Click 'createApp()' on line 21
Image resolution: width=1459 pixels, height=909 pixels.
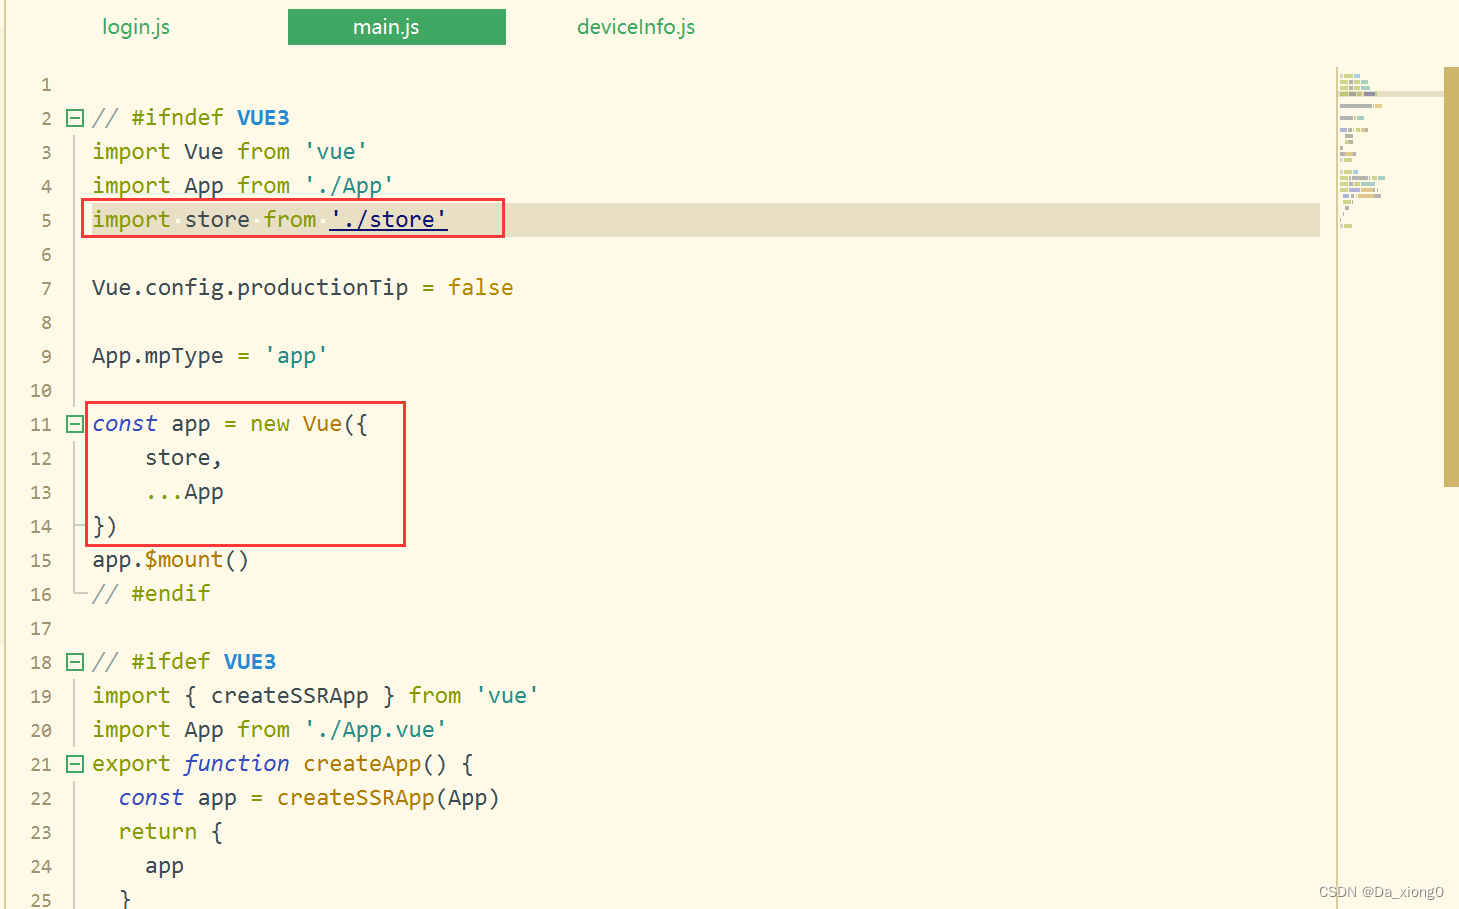pyautogui.click(x=375, y=764)
